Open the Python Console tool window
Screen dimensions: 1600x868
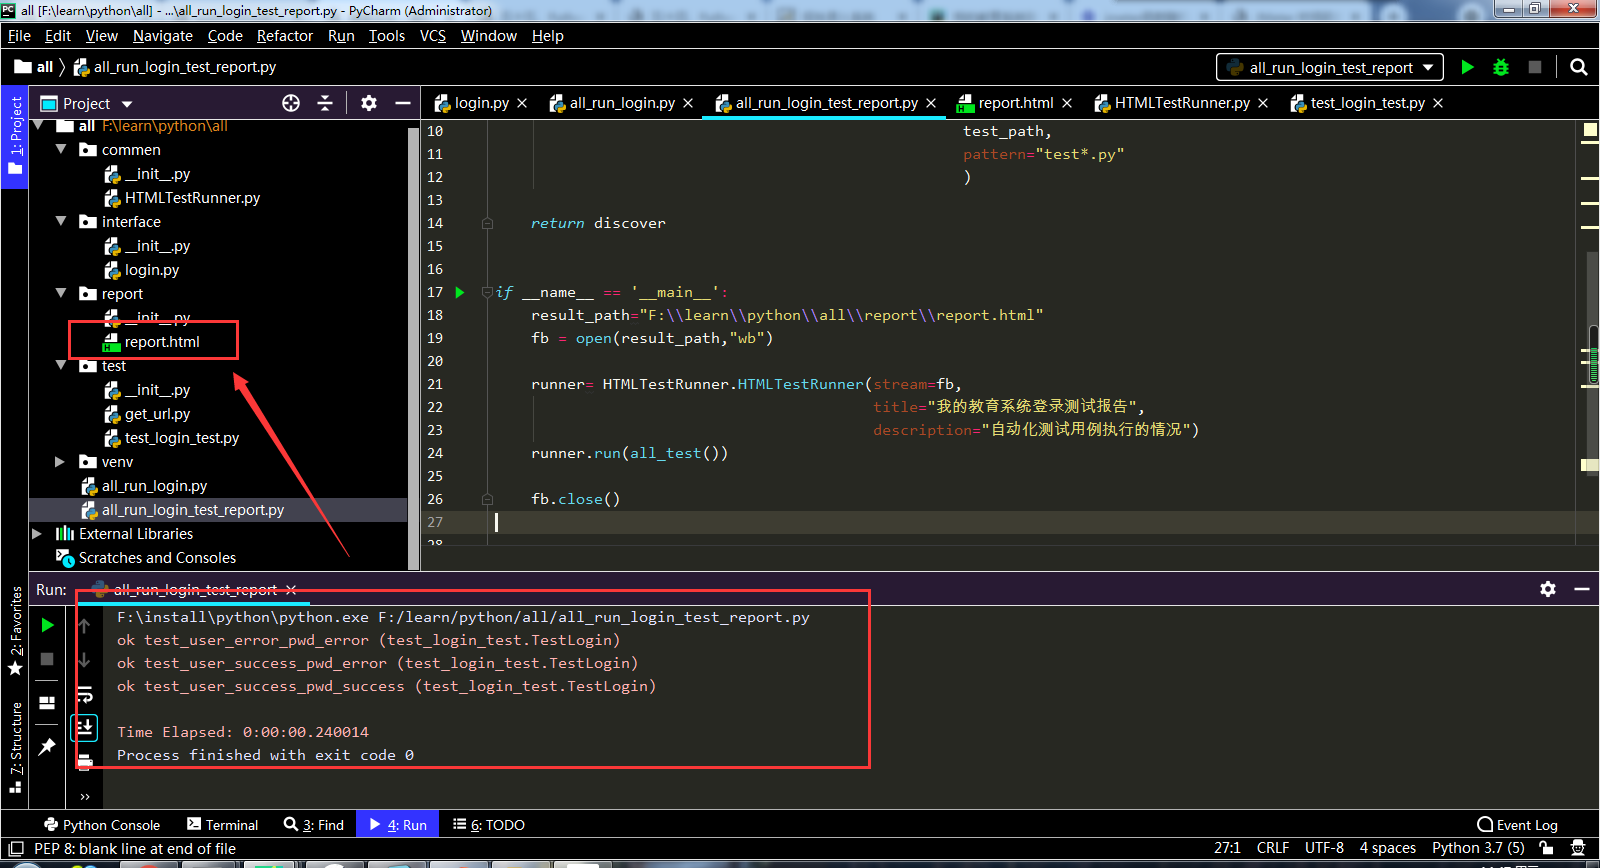point(102,825)
